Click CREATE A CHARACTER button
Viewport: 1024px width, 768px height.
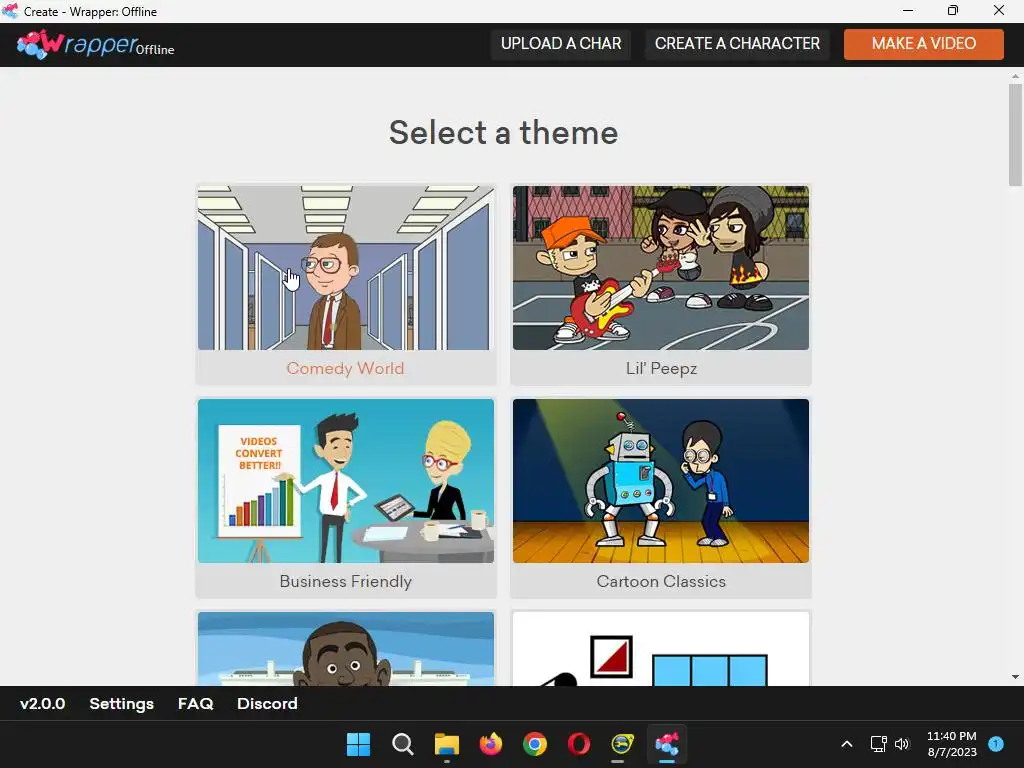point(737,44)
